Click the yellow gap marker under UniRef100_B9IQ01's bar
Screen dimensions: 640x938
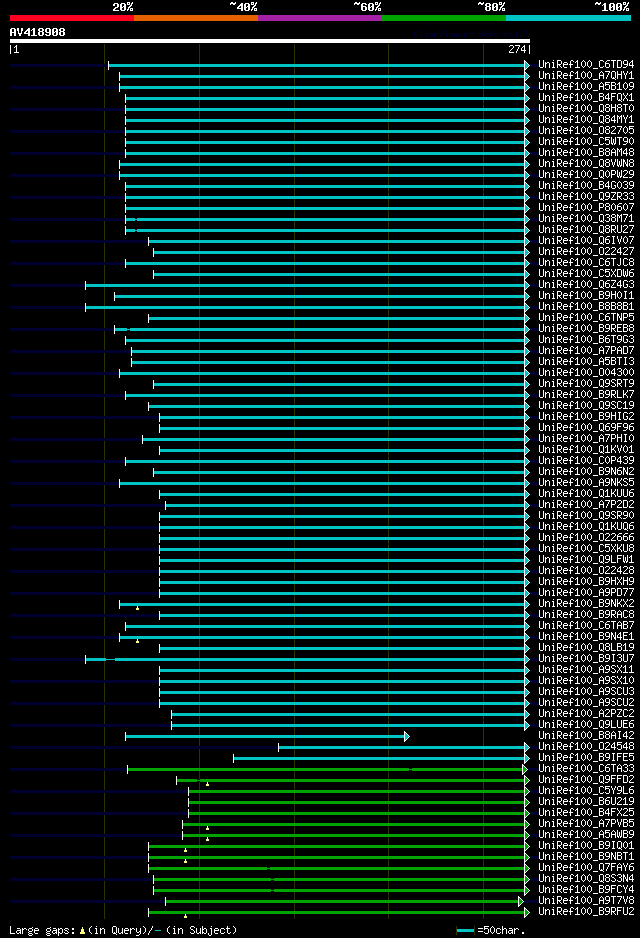185,850
